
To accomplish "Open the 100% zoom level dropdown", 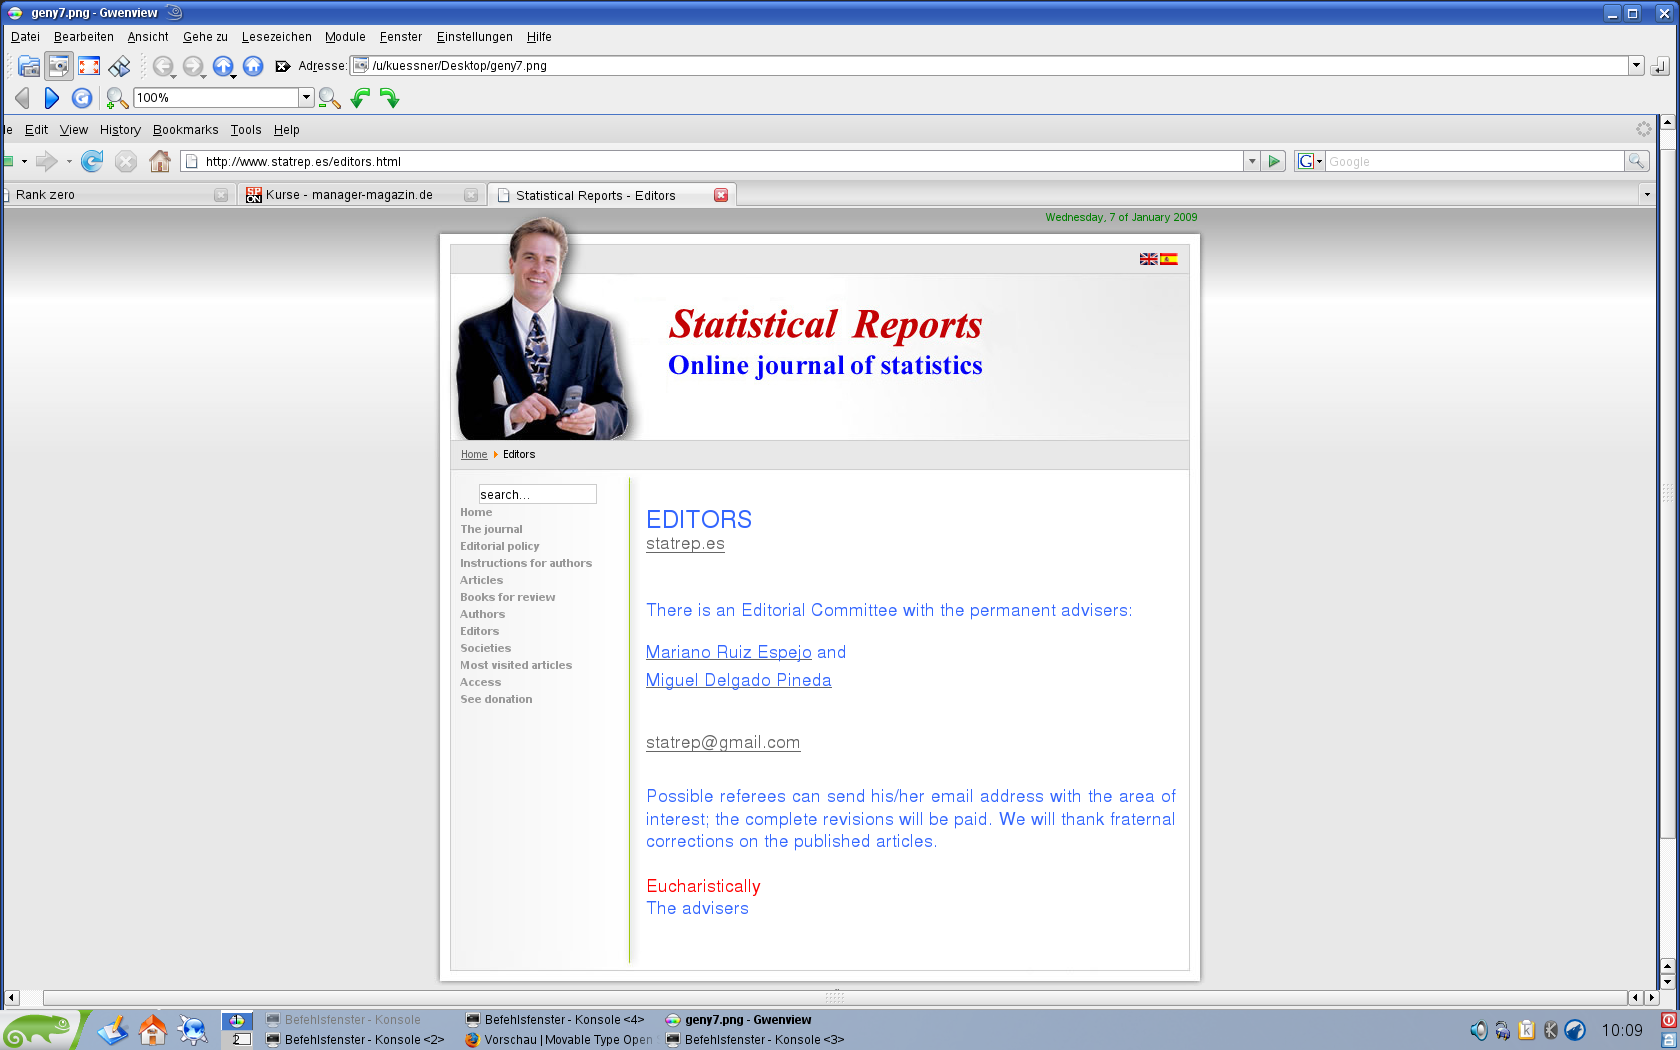I will click(307, 98).
